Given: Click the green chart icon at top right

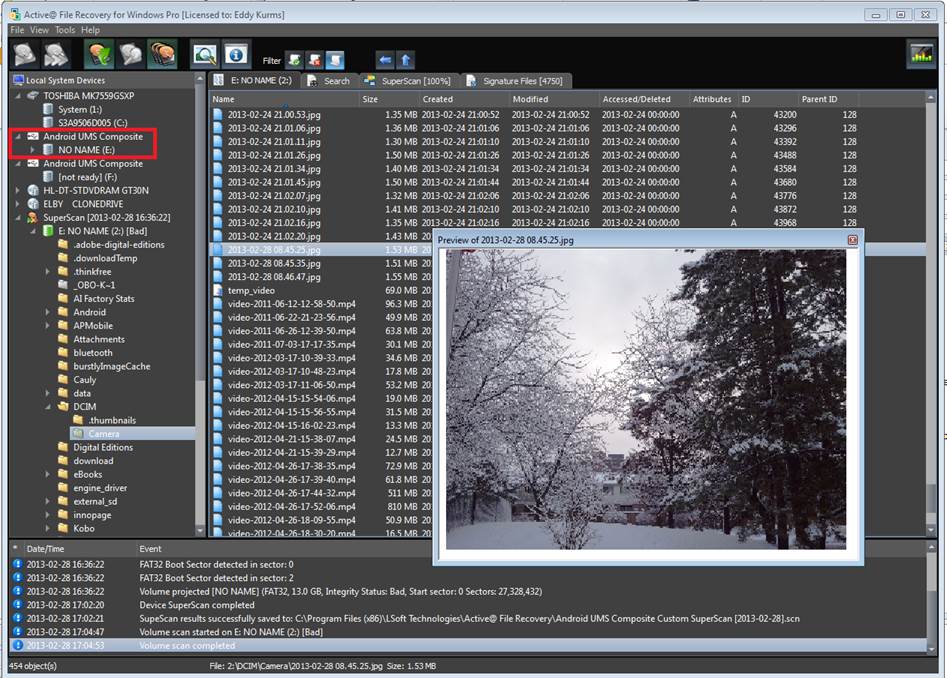Looking at the screenshot, I should click(921, 55).
